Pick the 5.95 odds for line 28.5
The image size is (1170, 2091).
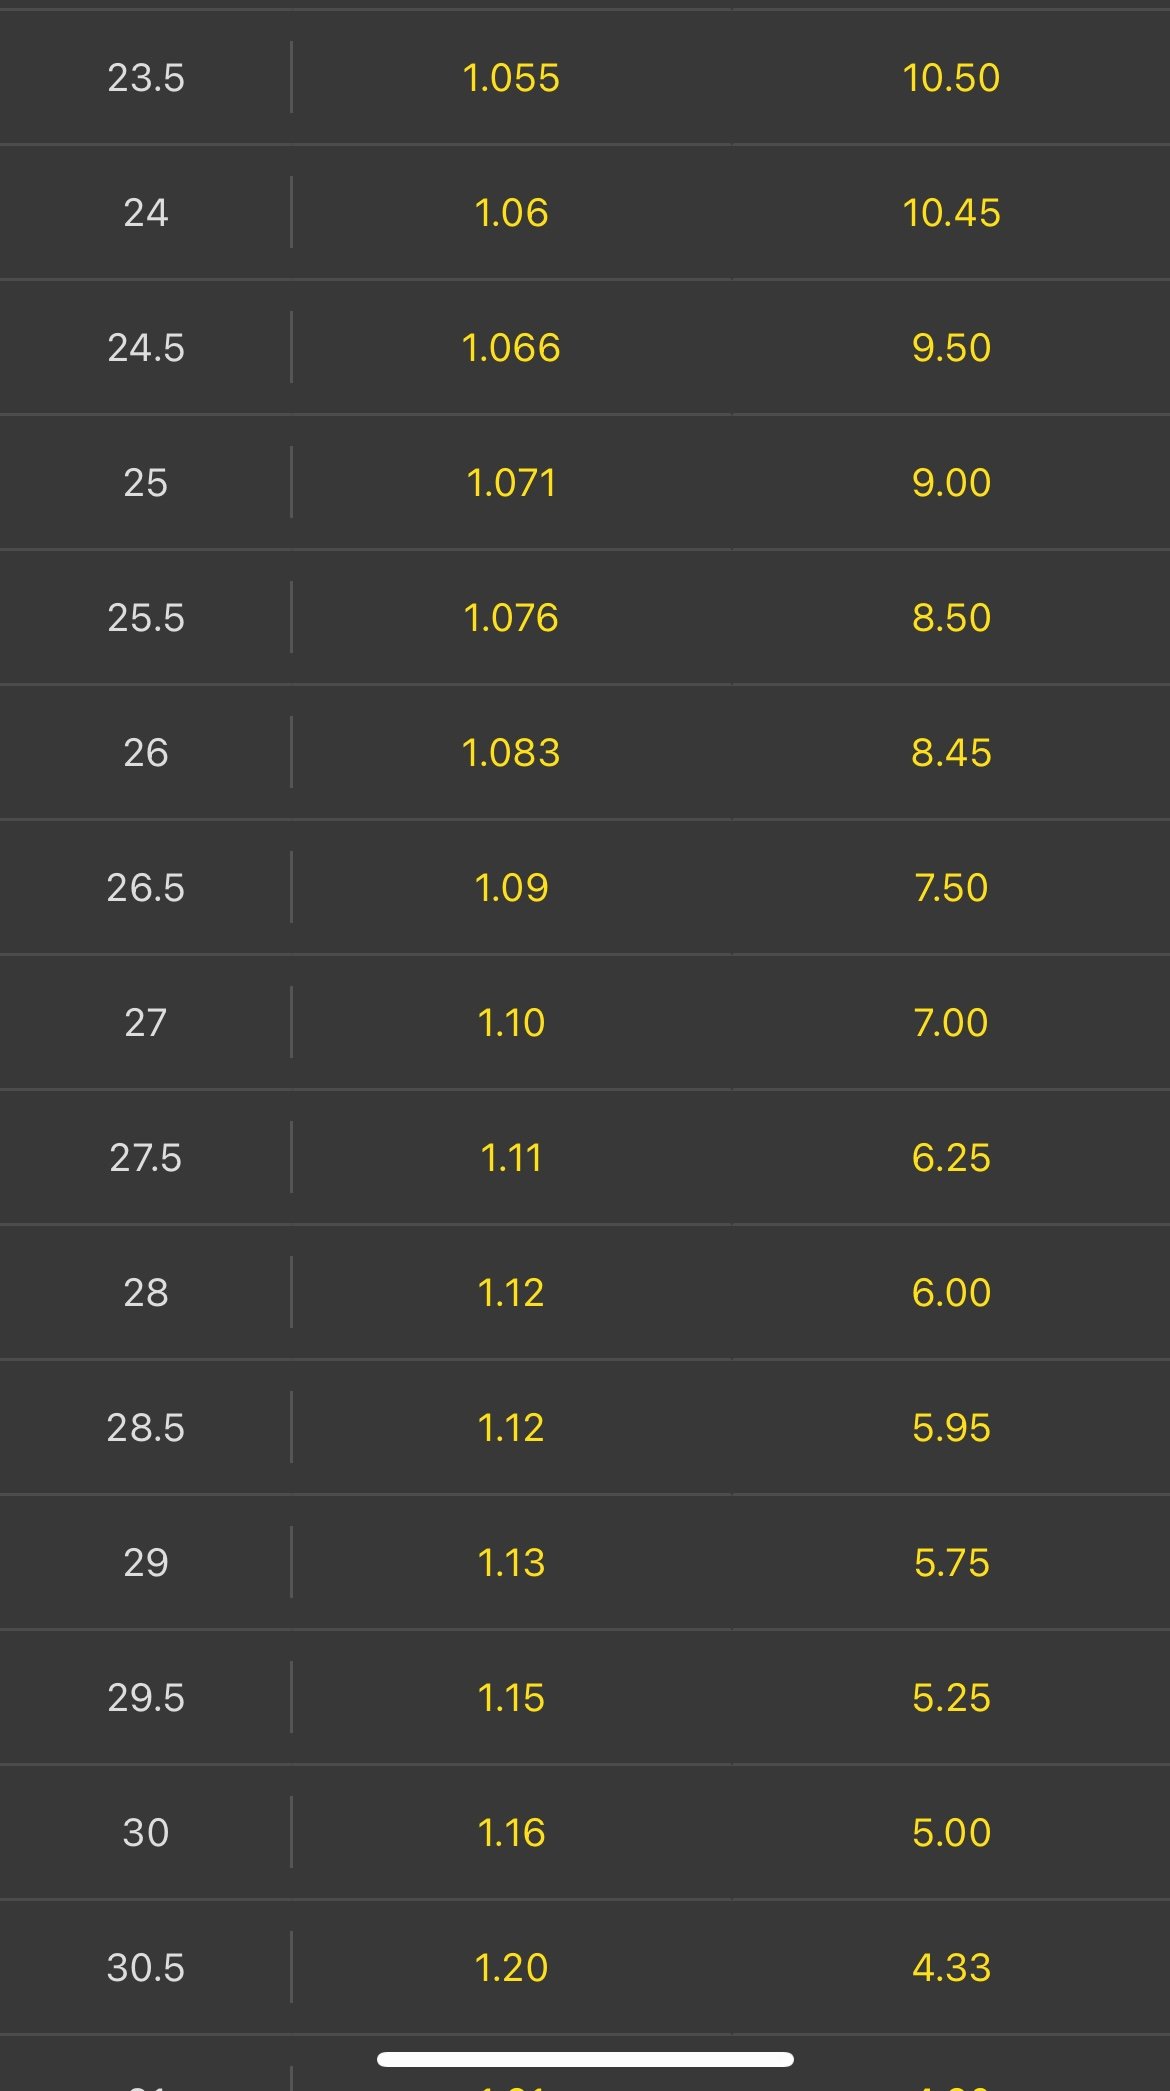pos(950,1428)
